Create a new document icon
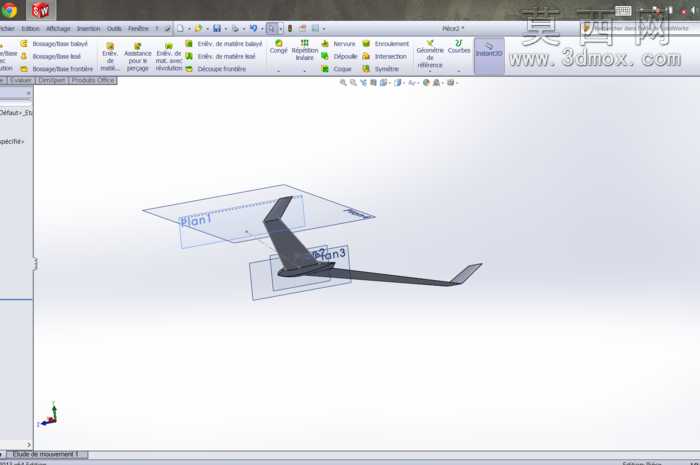 pyautogui.click(x=180, y=29)
